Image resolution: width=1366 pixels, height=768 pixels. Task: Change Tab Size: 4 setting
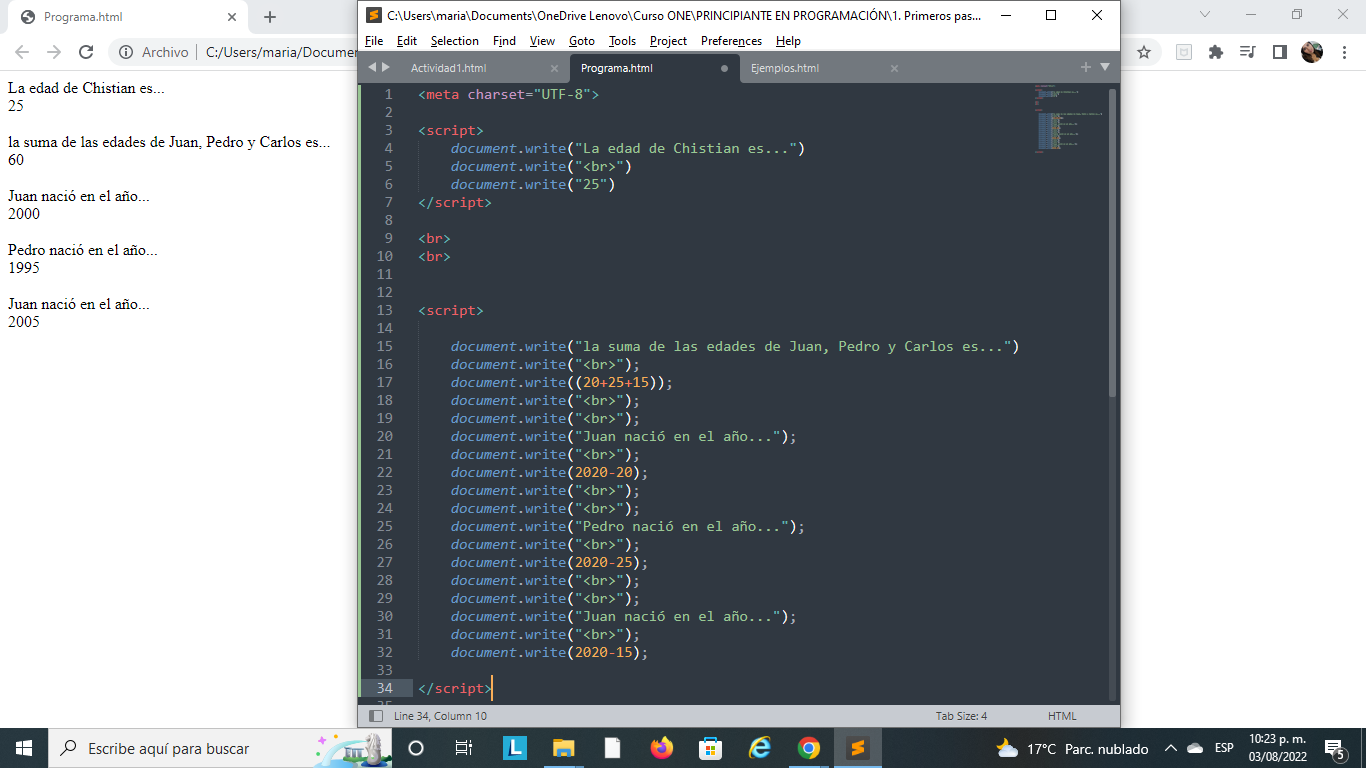(962, 716)
